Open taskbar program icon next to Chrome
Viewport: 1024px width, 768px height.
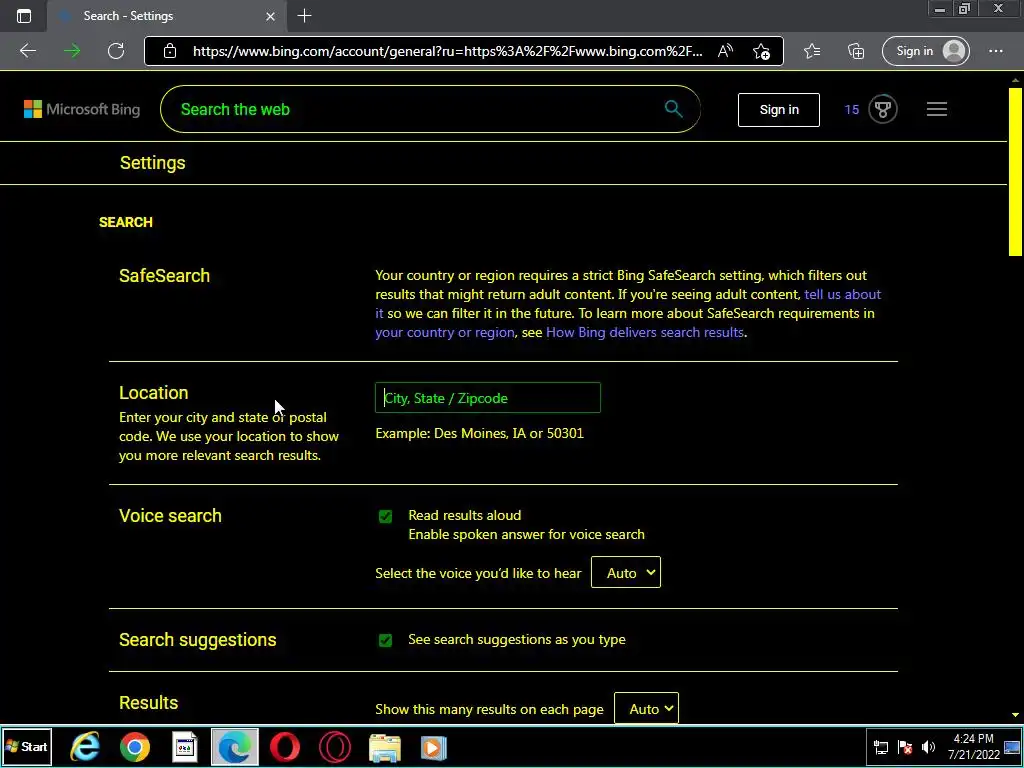(185, 747)
